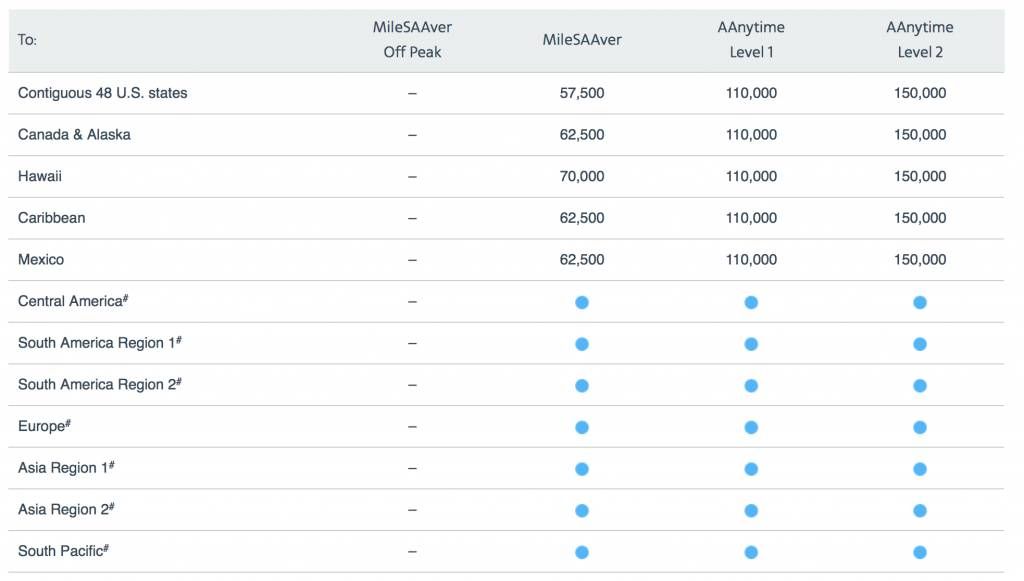Select the 'Contiguous 48 U.S. states' row label
The width and height of the screenshot is (1024, 581).
103,93
